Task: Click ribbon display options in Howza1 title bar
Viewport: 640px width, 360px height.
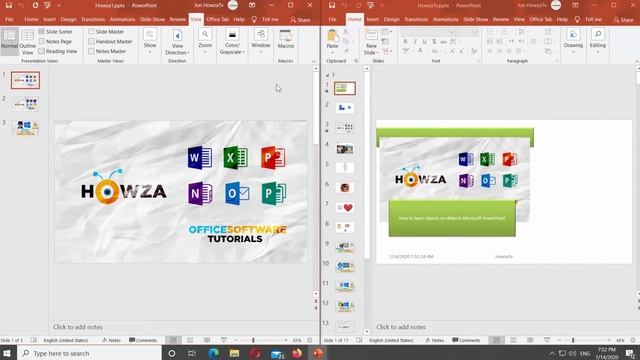Action: pyautogui.click(x=252, y=5)
